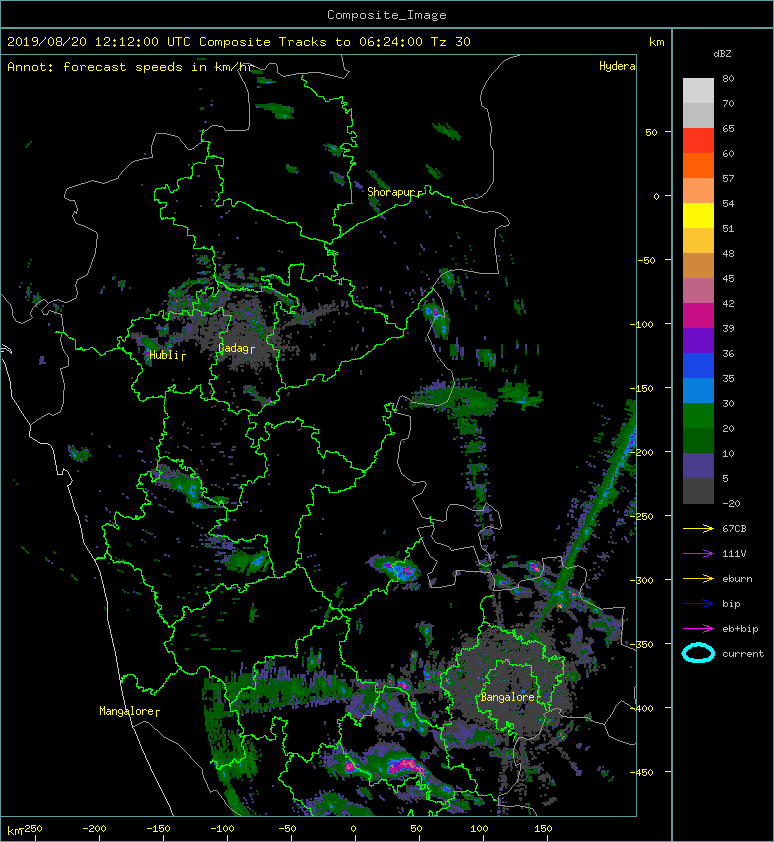Click the -300 tick on vertical axis
The height and width of the screenshot is (842, 774).
(x=641, y=580)
